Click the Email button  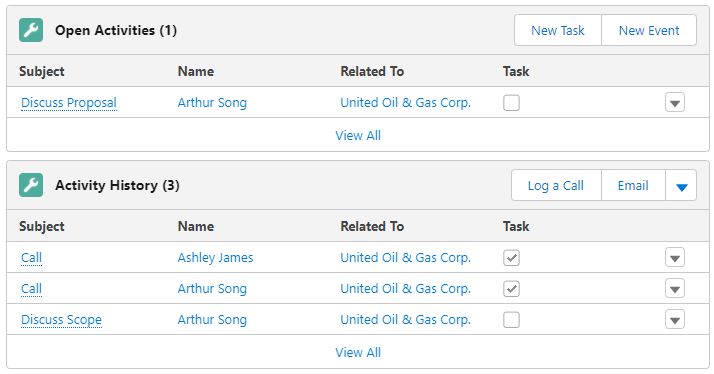633,185
